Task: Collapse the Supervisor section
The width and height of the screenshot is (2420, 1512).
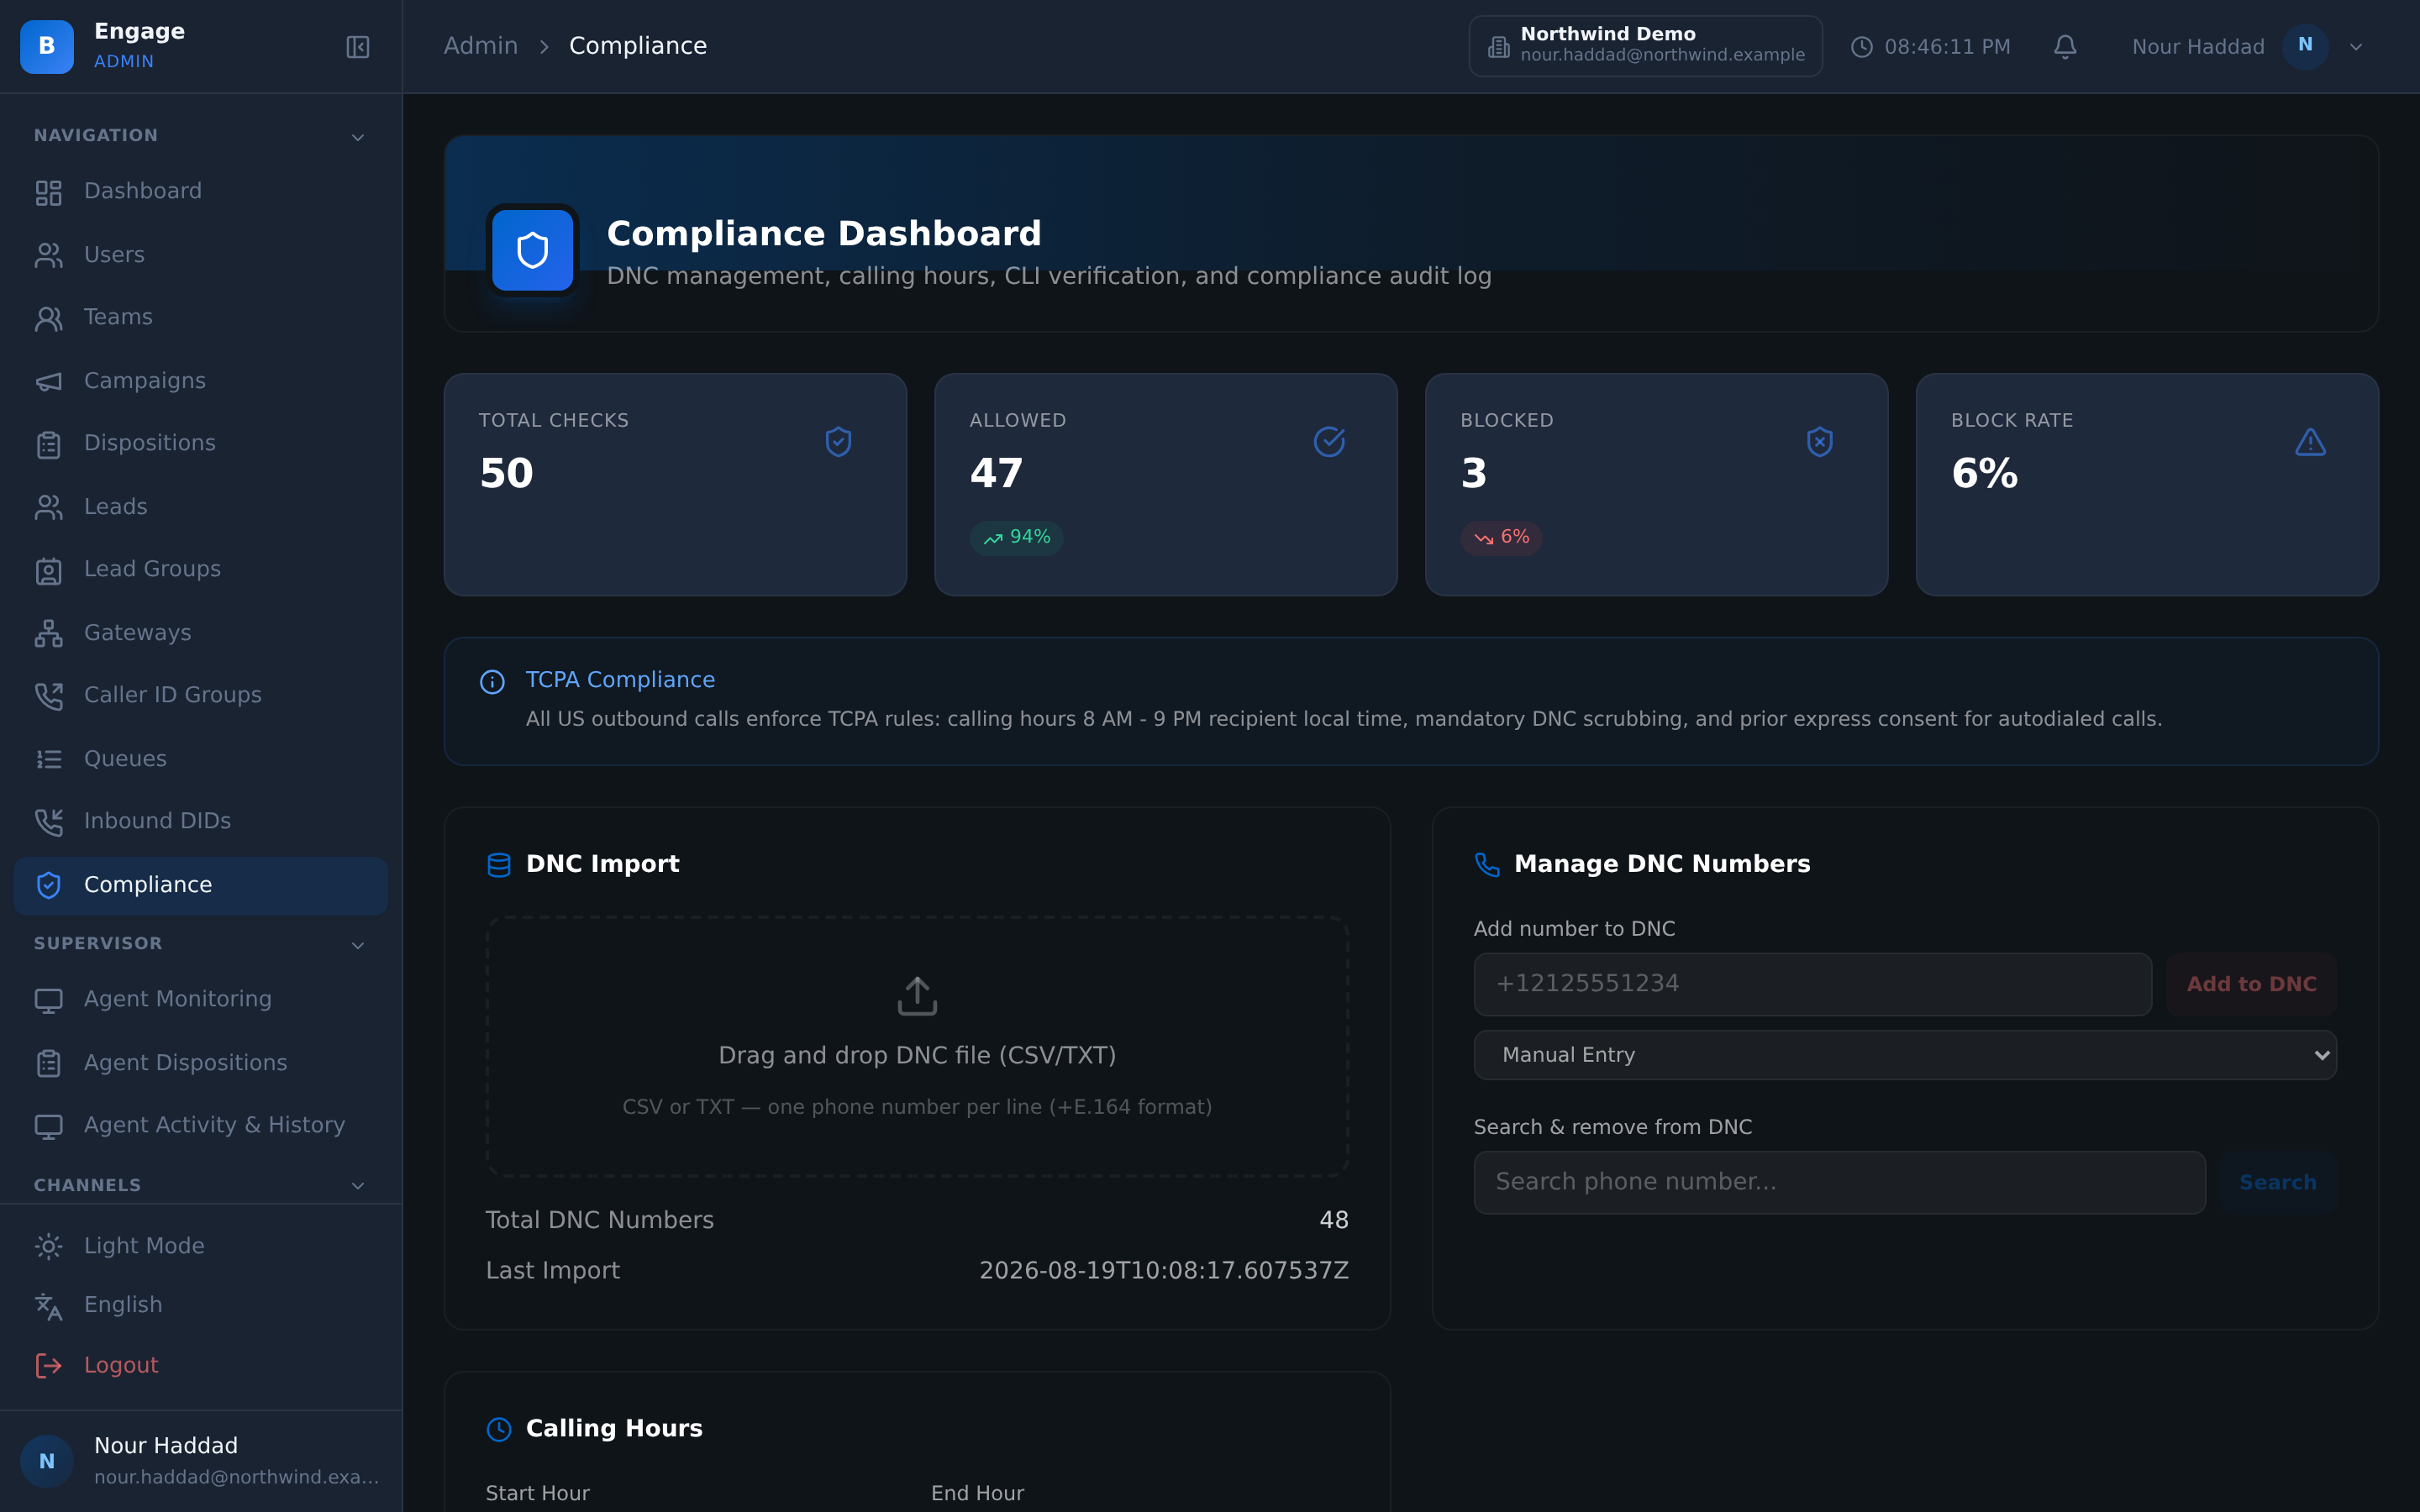Action: [200, 944]
